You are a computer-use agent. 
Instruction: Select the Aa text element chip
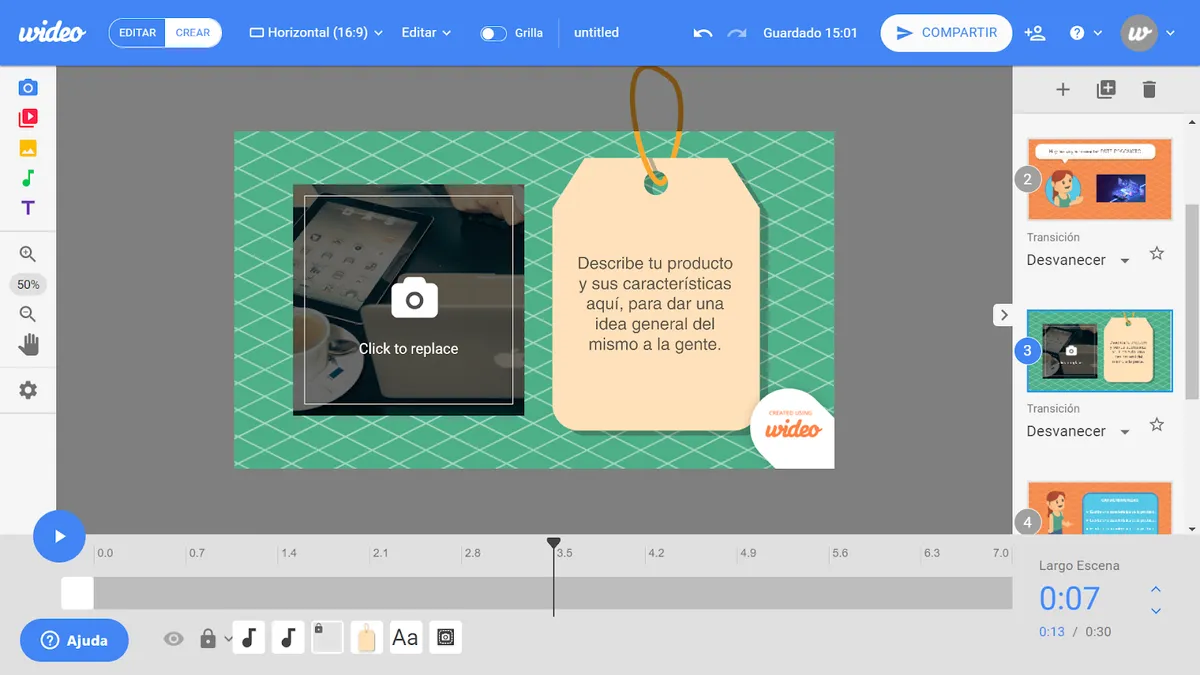(405, 637)
